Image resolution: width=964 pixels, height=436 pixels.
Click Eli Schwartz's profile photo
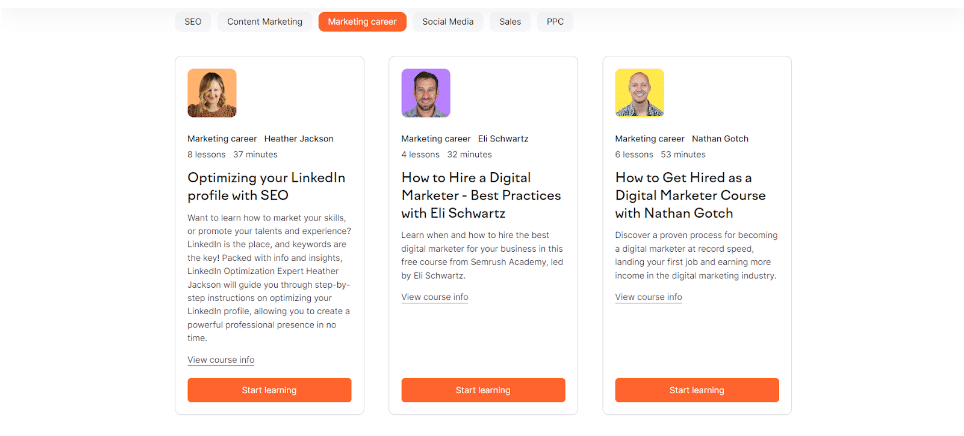click(x=426, y=93)
